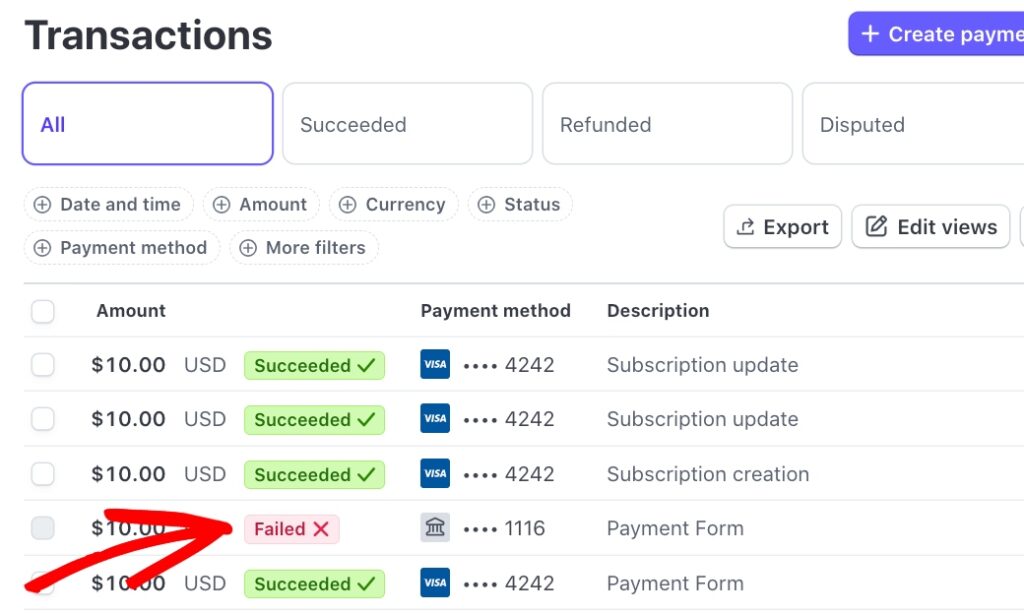The image size is (1024, 613).
Task: Click the Visa icon on Subscription creation row
Action: pos(435,474)
